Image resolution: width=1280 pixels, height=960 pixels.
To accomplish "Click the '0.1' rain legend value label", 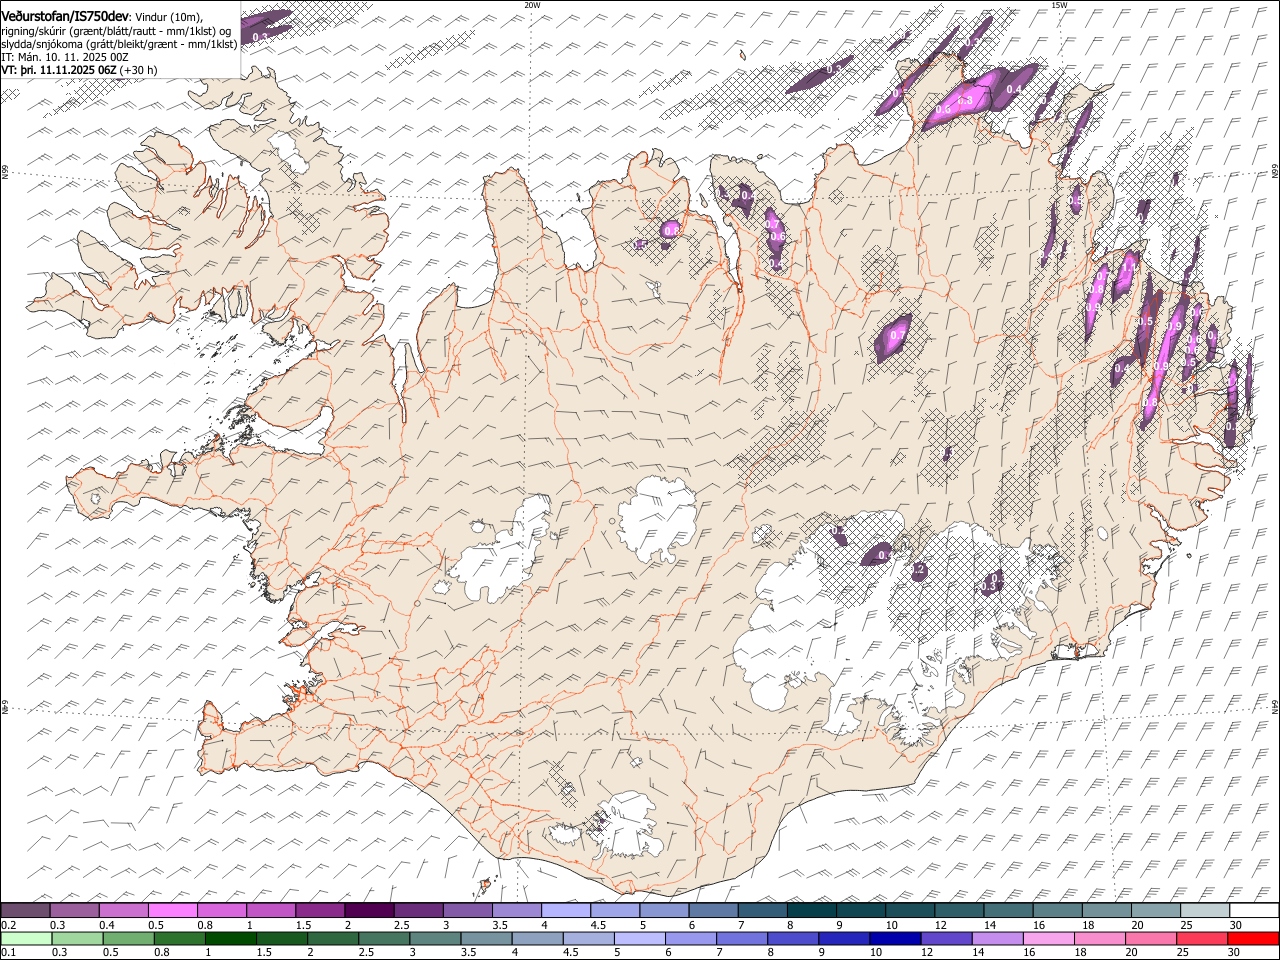I will [8, 953].
